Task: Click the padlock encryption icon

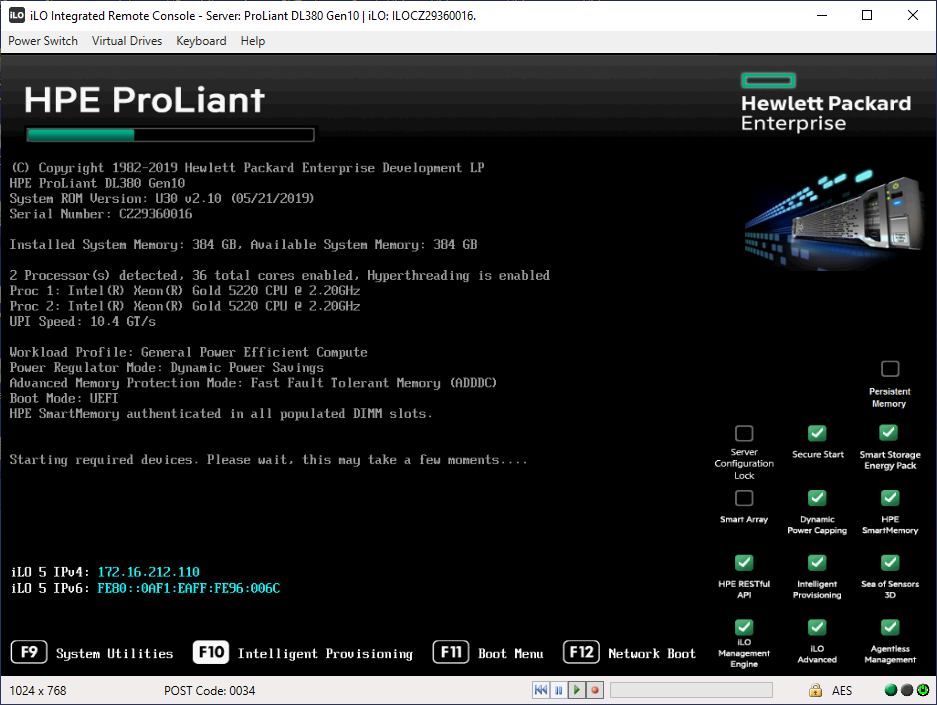Action: pyautogui.click(x=815, y=690)
